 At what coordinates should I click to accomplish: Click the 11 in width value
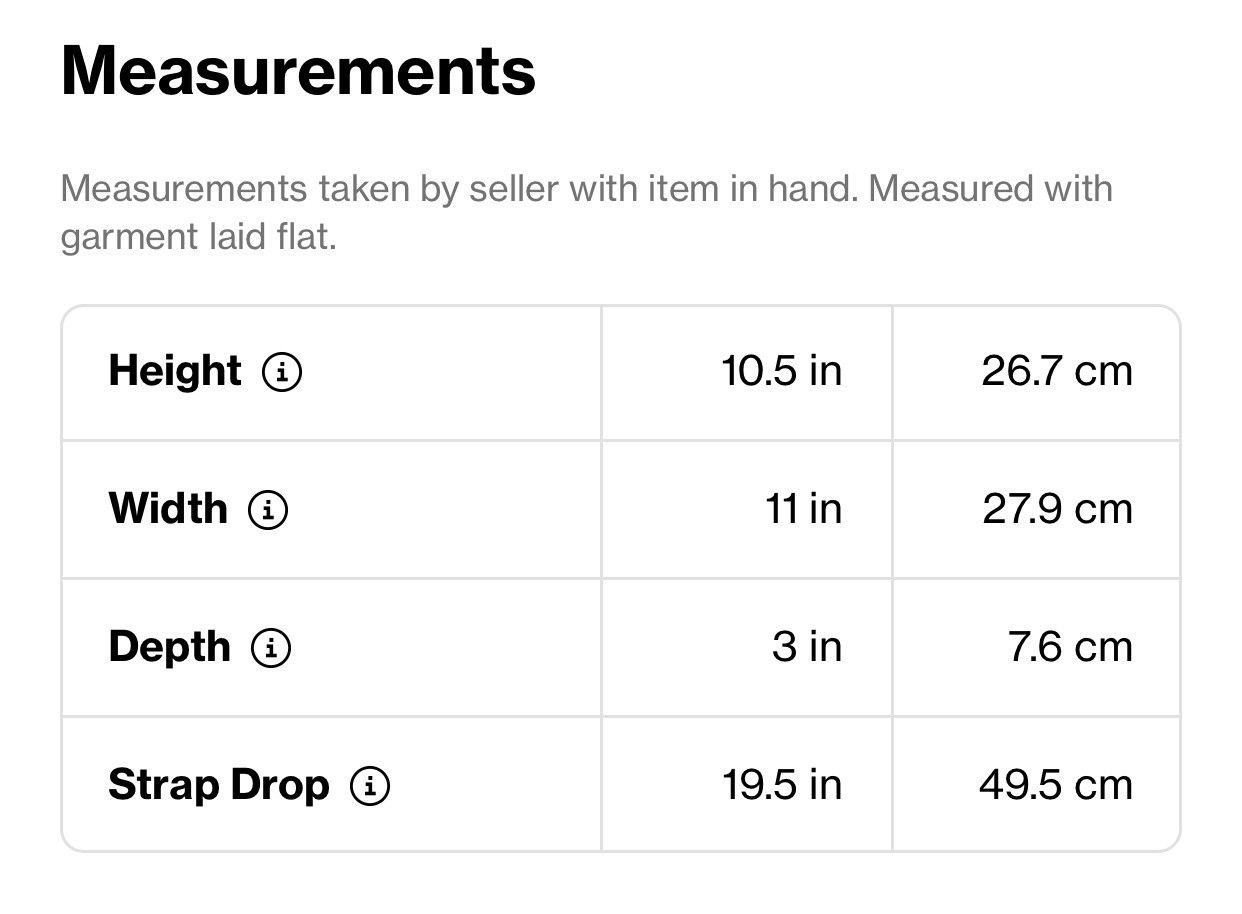coord(804,509)
